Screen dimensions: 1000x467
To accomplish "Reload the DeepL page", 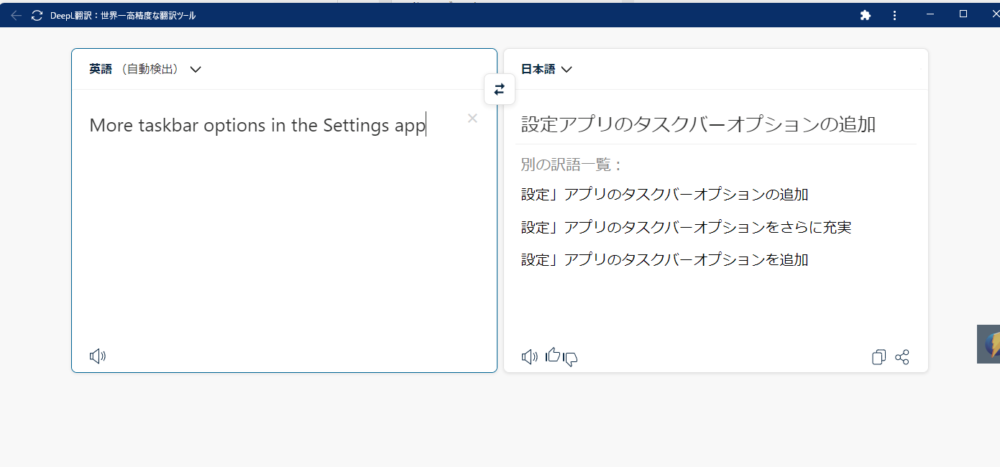I will tap(37, 15).
